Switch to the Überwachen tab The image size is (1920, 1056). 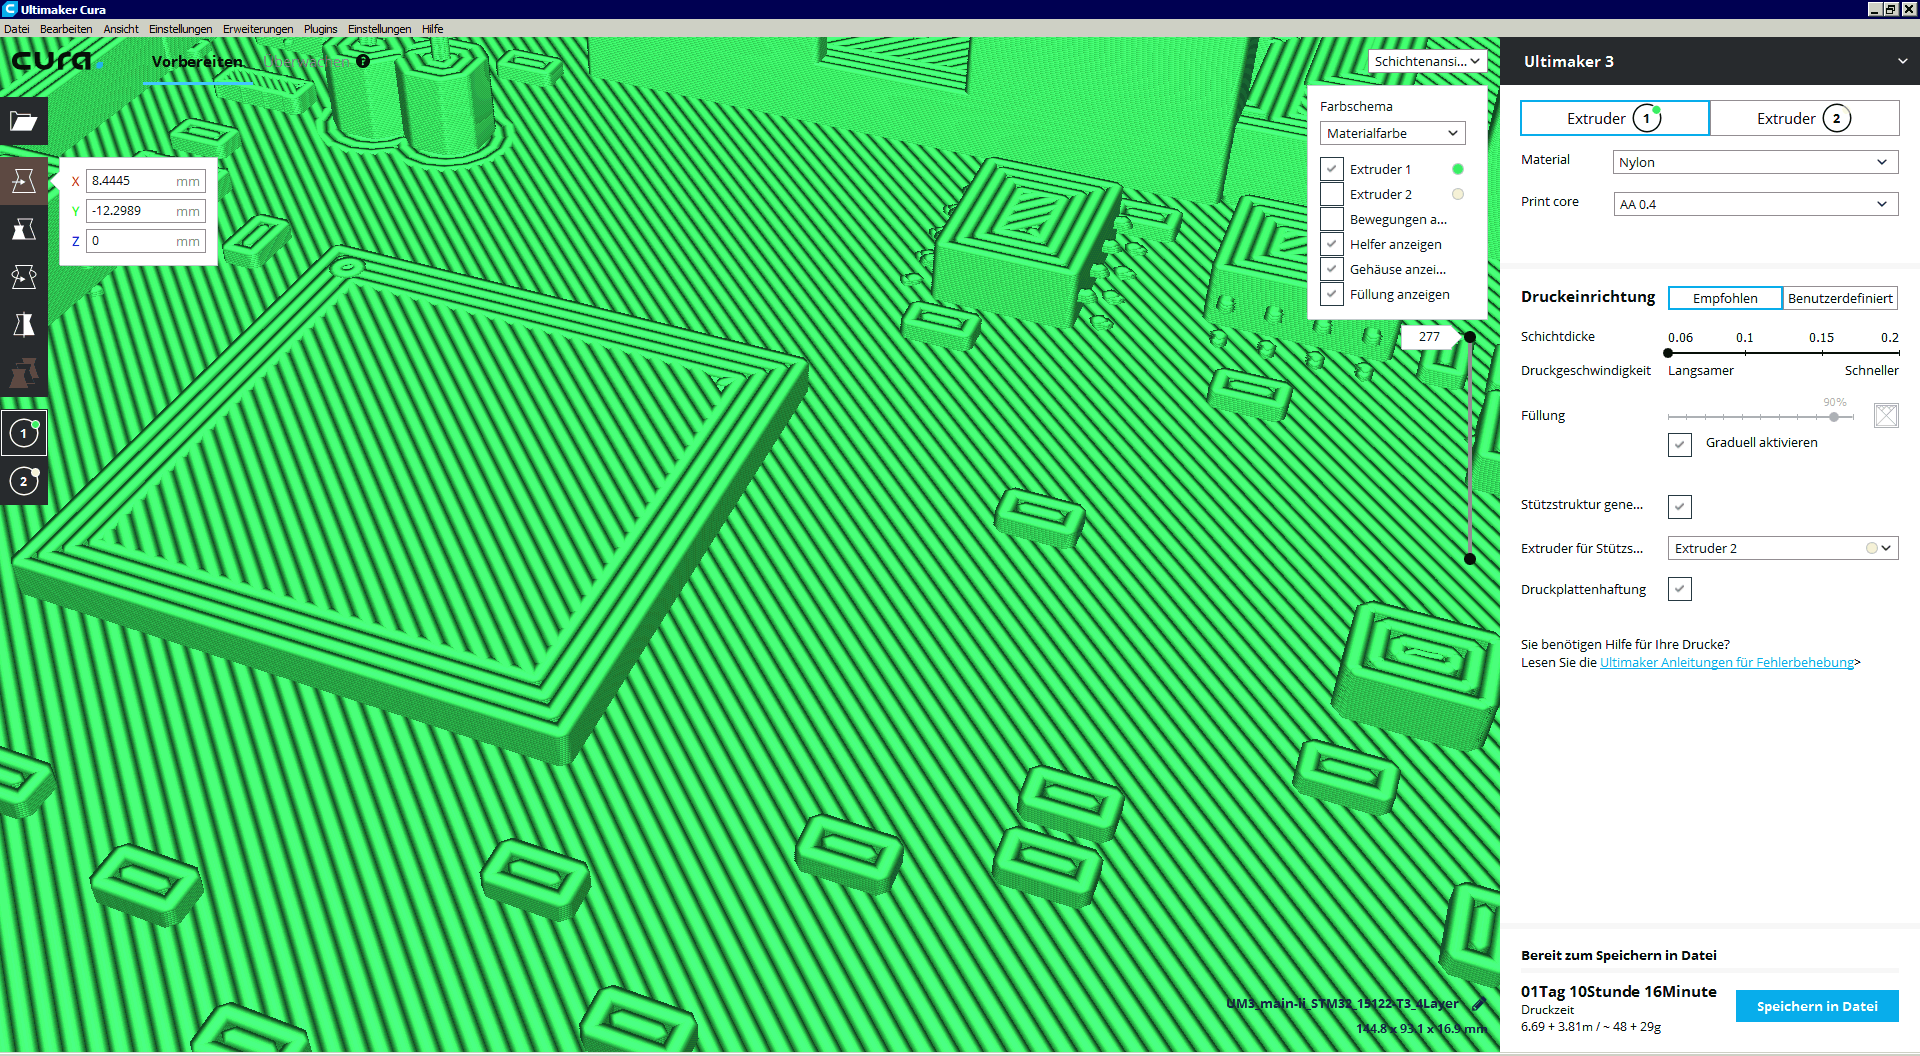(307, 62)
